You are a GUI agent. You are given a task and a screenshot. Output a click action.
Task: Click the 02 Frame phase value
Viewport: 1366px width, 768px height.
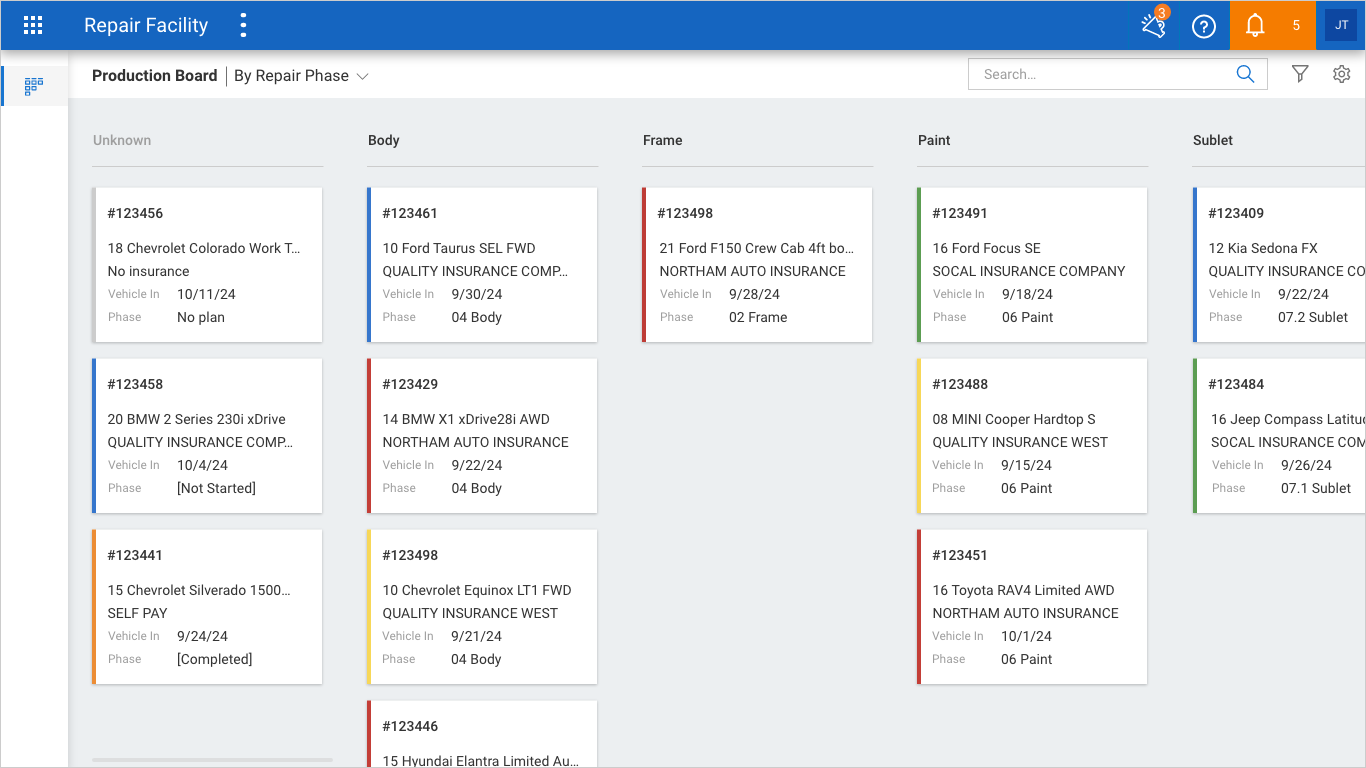(x=758, y=317)
